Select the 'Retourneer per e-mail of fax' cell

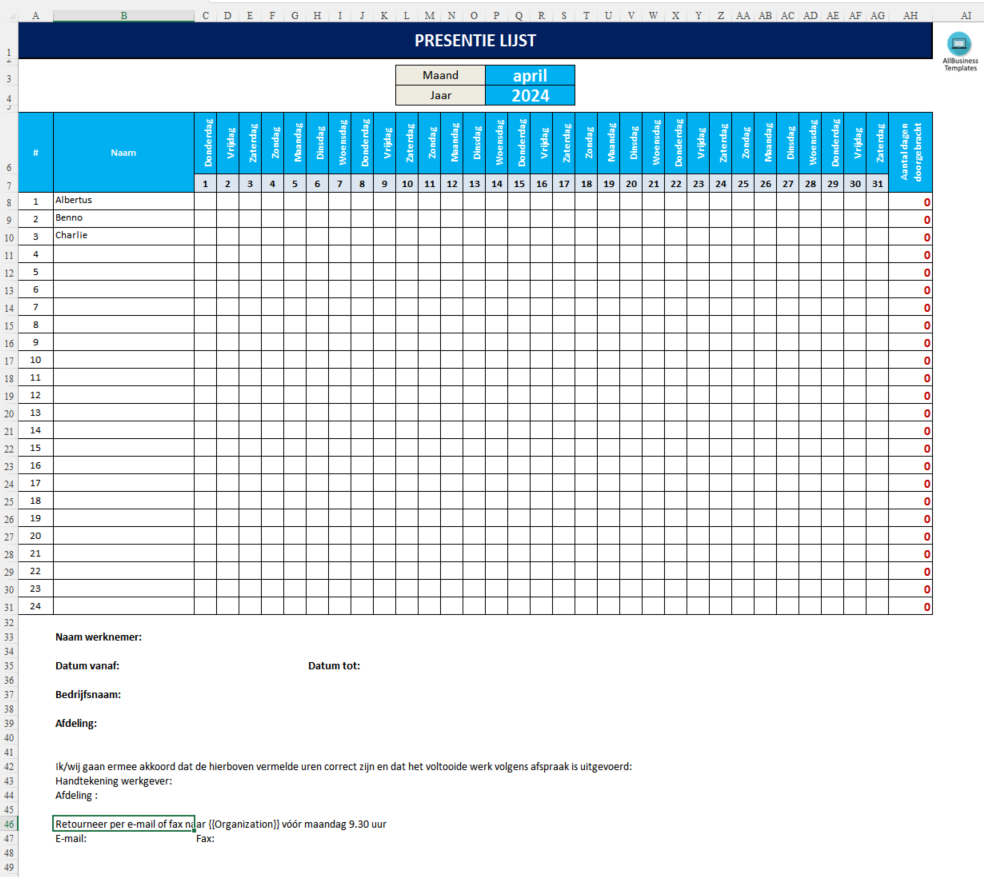[x=123, y=824]
